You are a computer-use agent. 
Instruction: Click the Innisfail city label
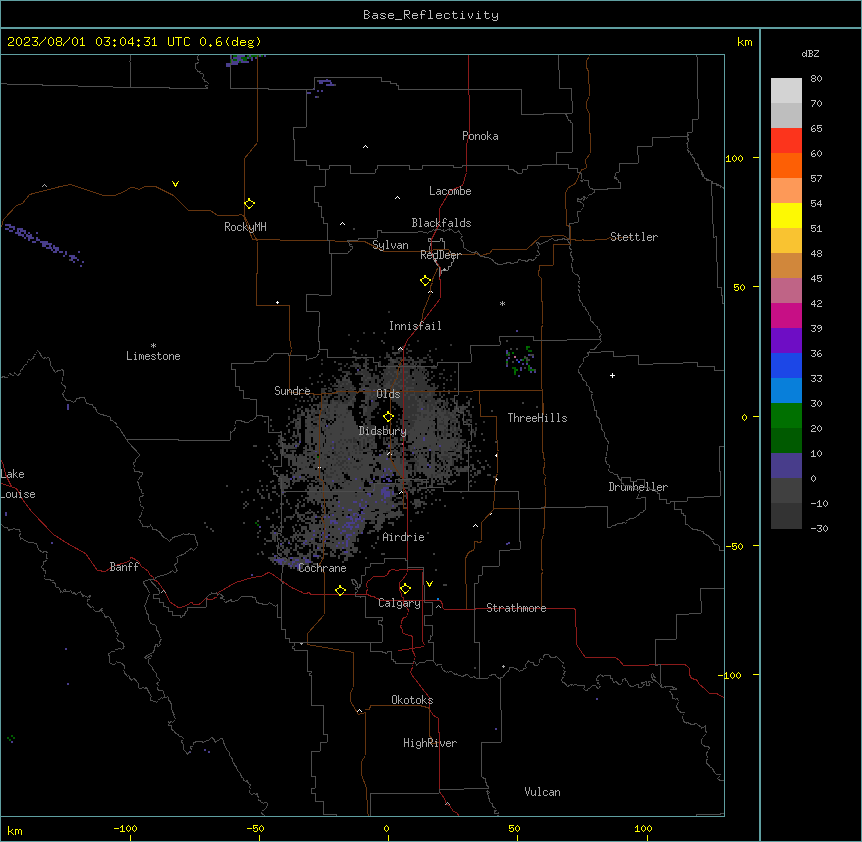pos(415,326)
